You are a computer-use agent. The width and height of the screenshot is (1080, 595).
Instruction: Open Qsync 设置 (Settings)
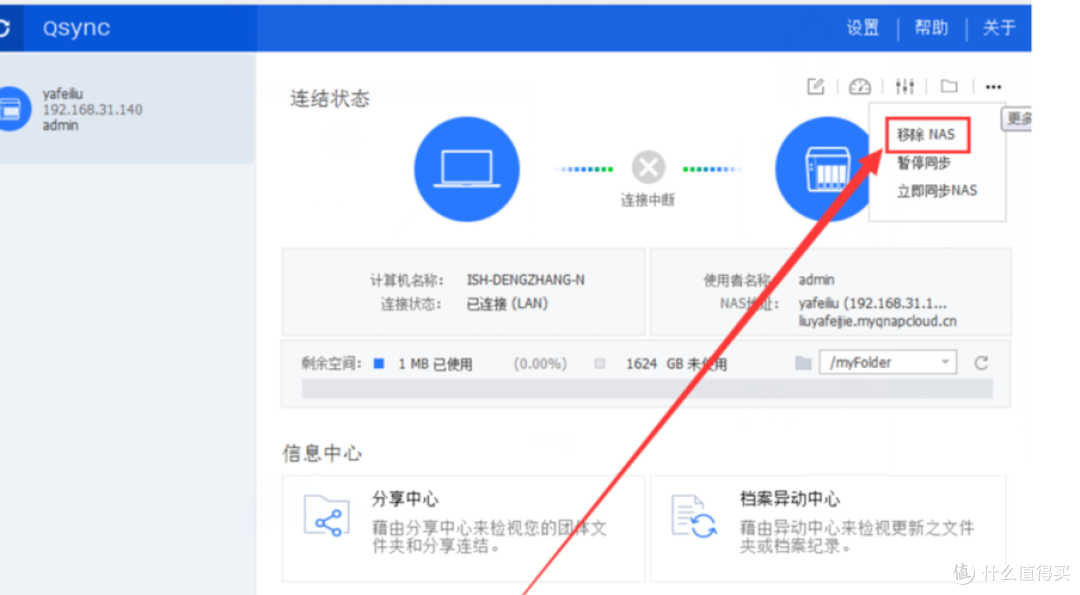[x=862, y=28]
